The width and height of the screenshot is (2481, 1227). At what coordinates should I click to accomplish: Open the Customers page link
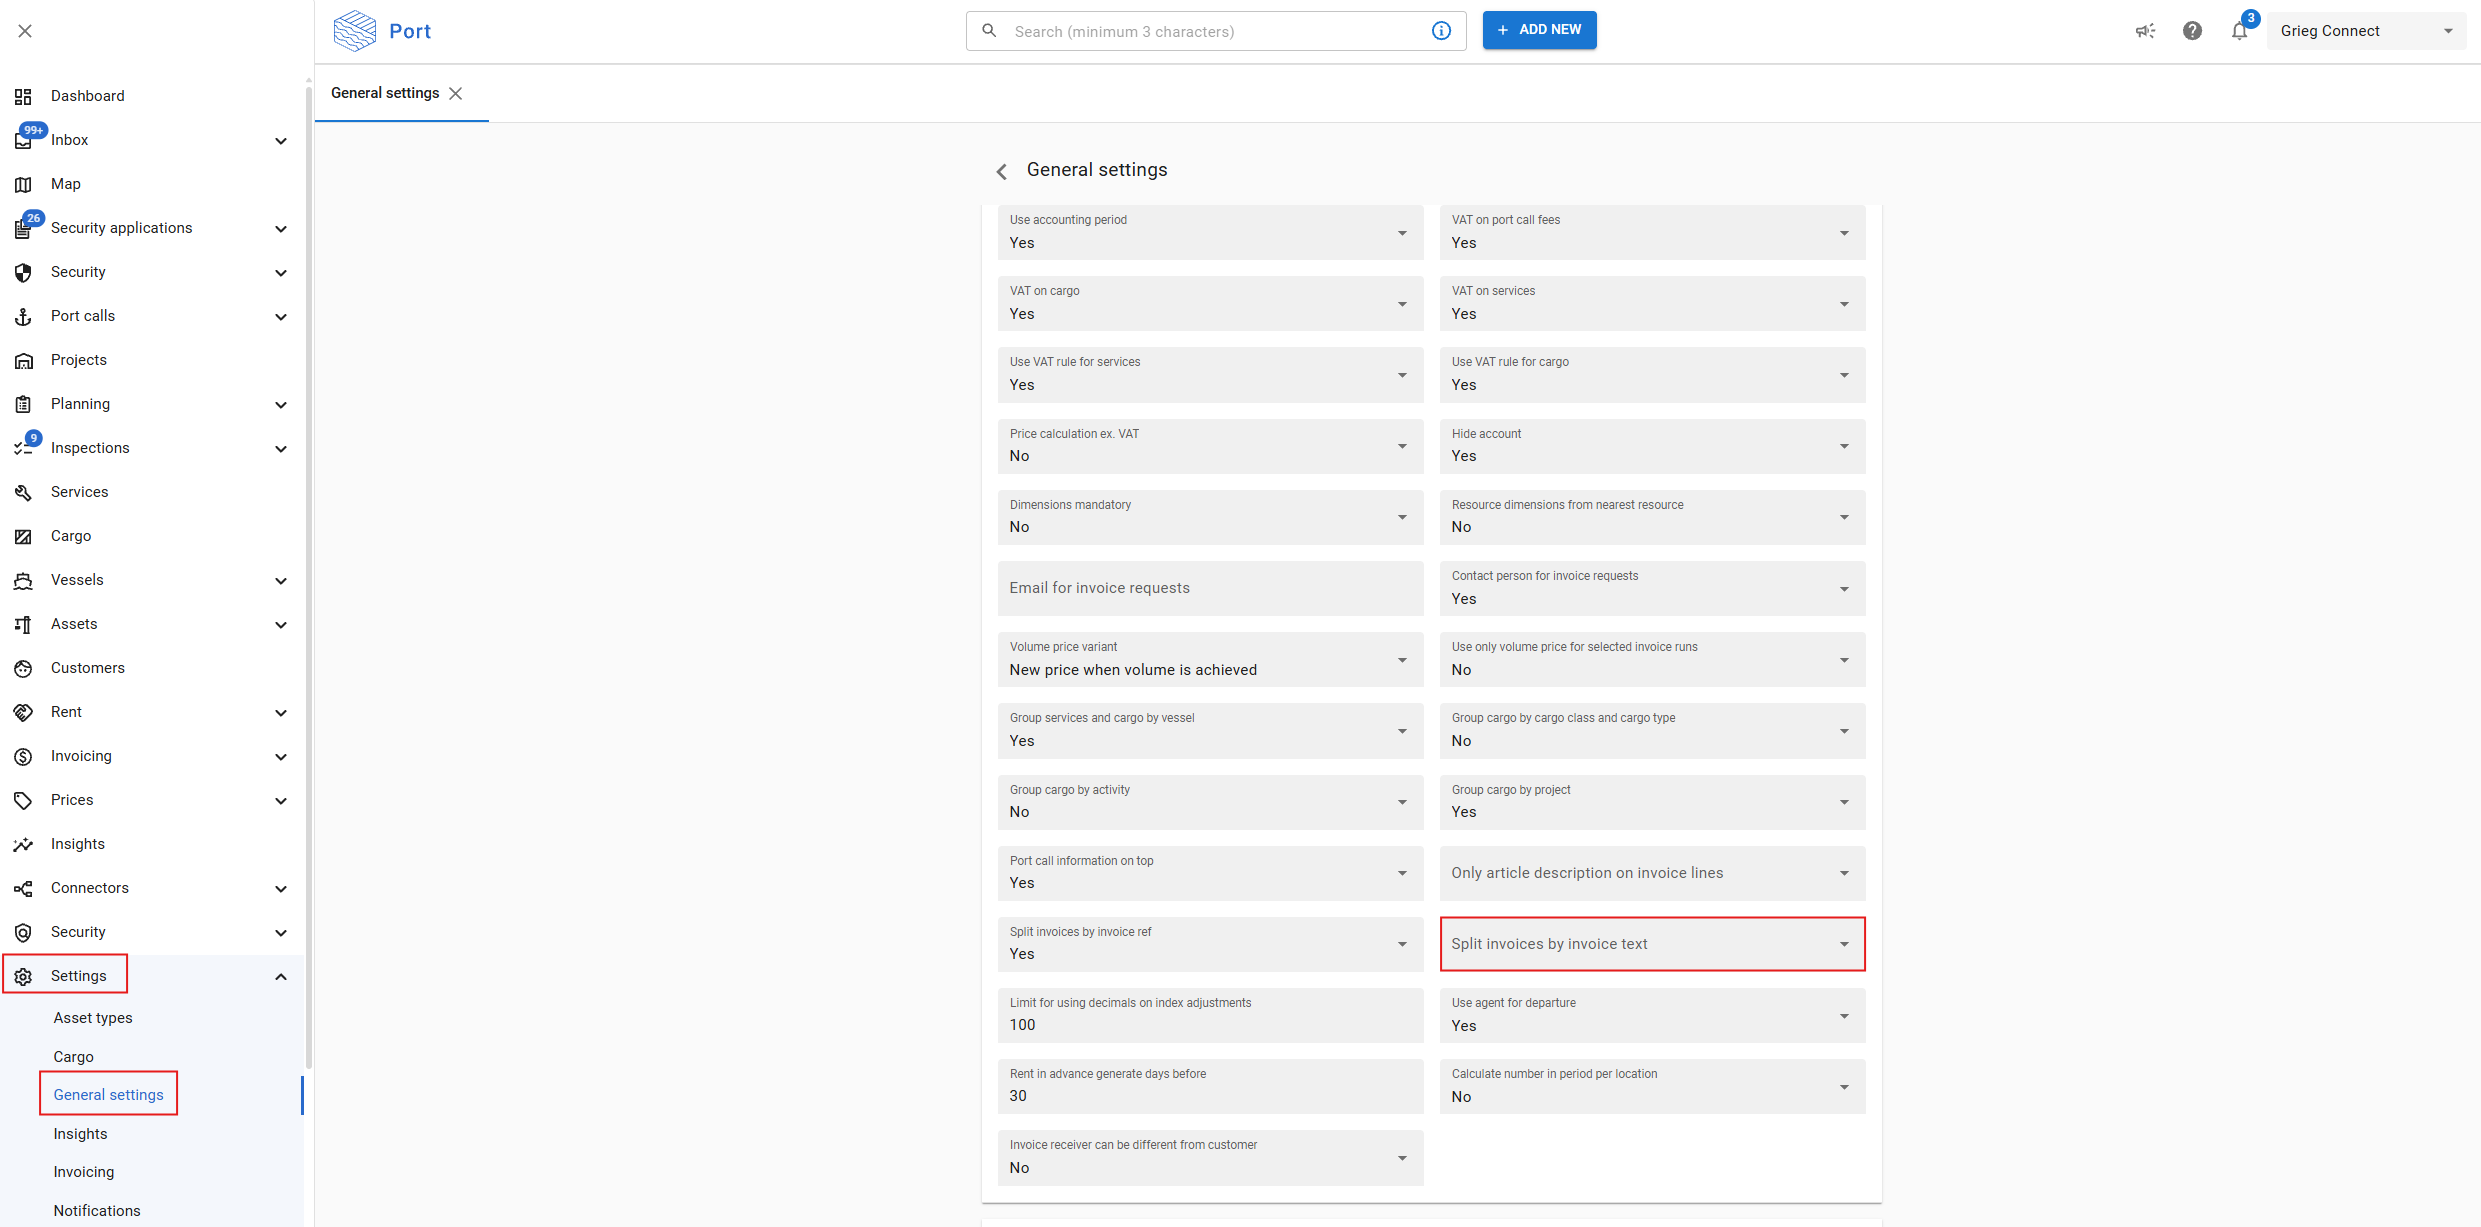(88, 668)
